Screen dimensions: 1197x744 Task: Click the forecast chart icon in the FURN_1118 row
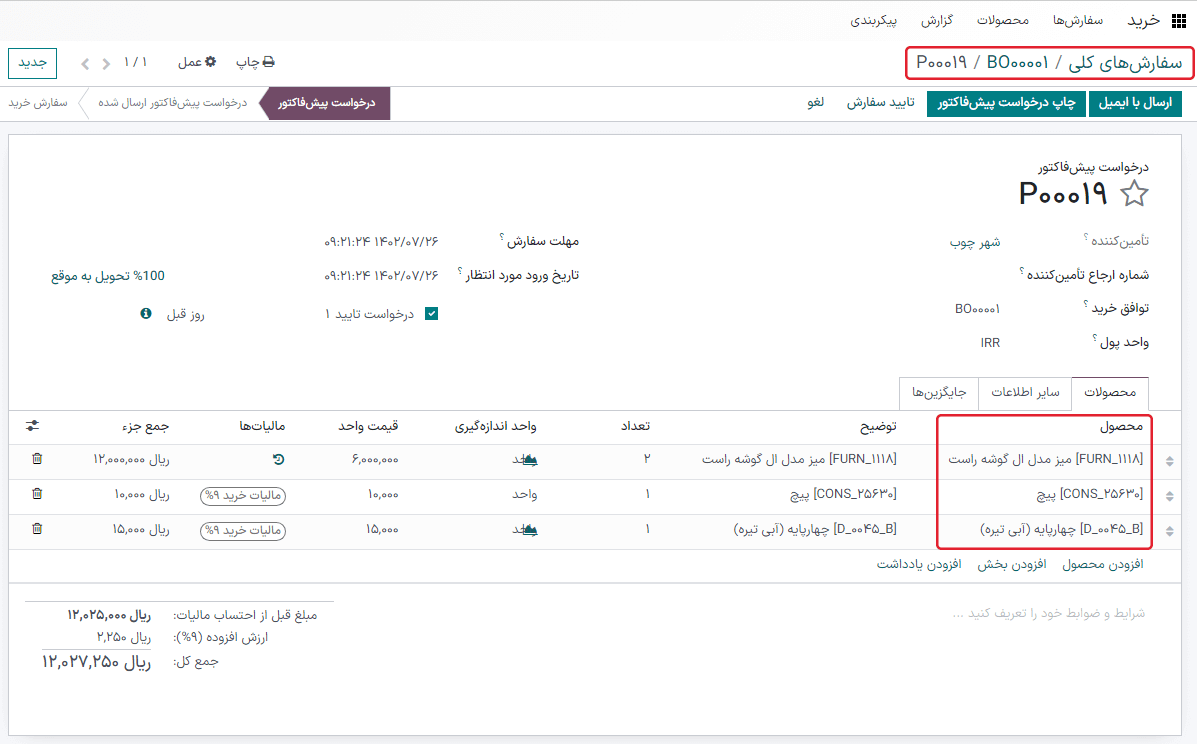(530, 460)
